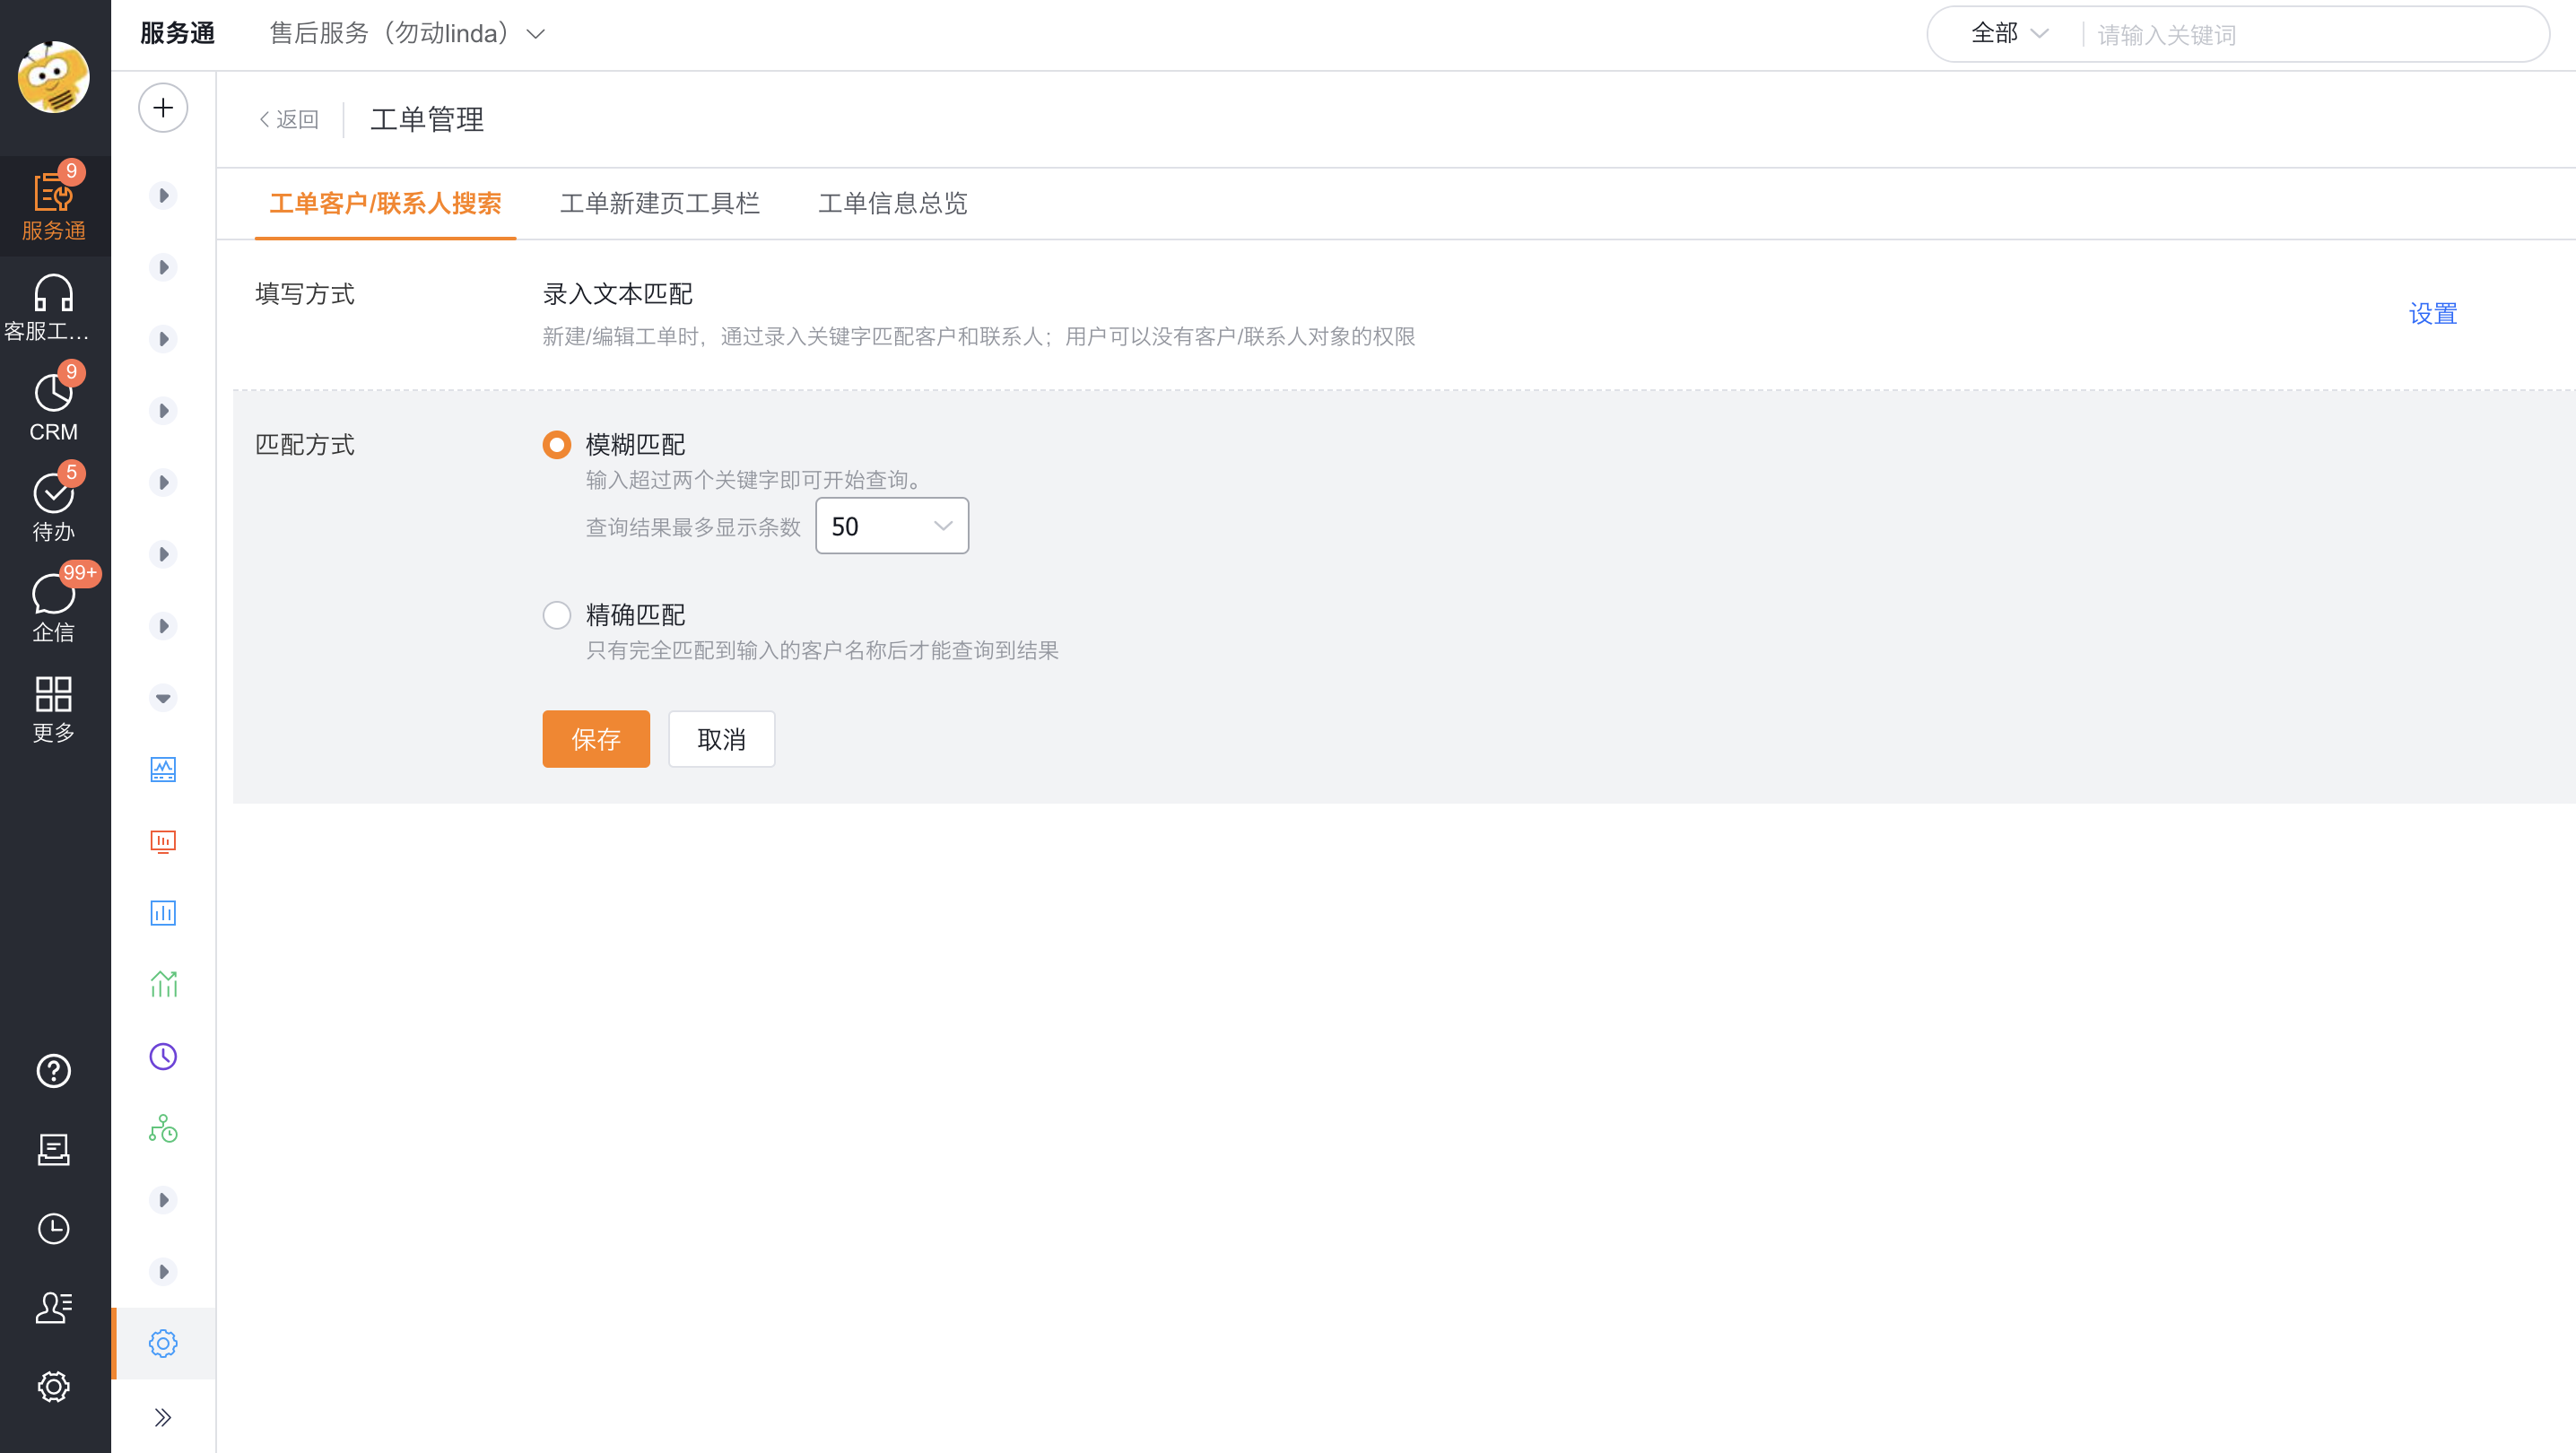Image resolution: width=2576 pixels, height=1453 pixels.
Task: Open 售后服务（勿动linda）app switcher dropdown
Action: [407, 34]
